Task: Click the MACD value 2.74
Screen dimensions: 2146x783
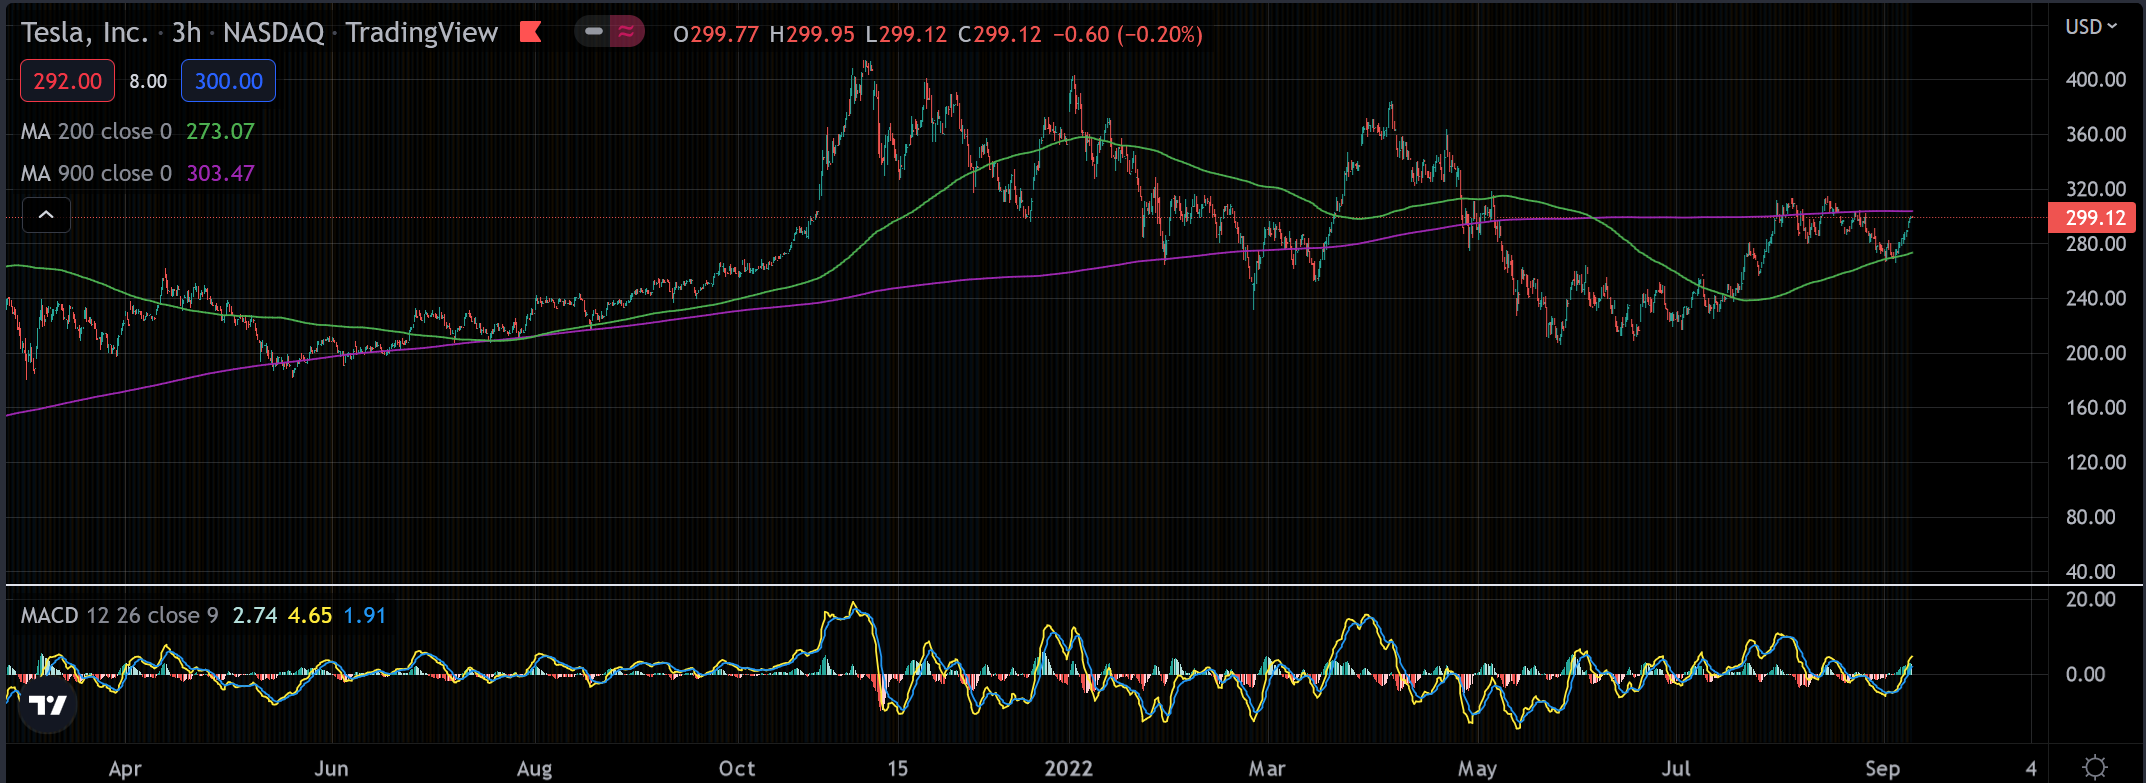Action: [255, 615]
